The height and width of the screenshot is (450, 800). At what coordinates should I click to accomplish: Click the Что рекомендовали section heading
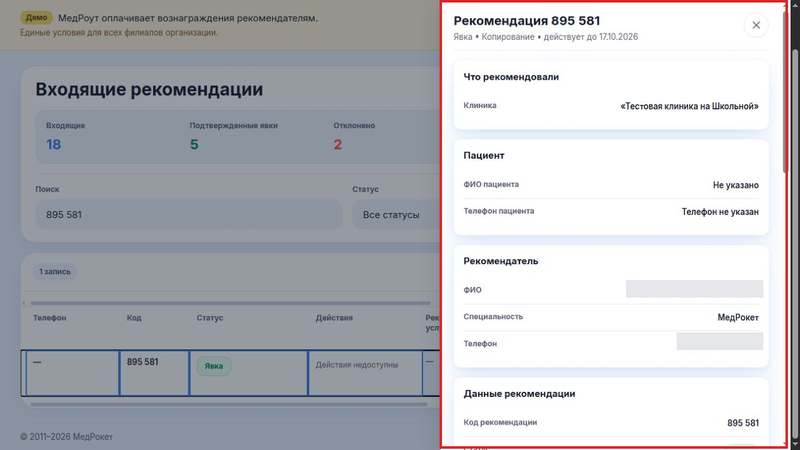(511, 77)
